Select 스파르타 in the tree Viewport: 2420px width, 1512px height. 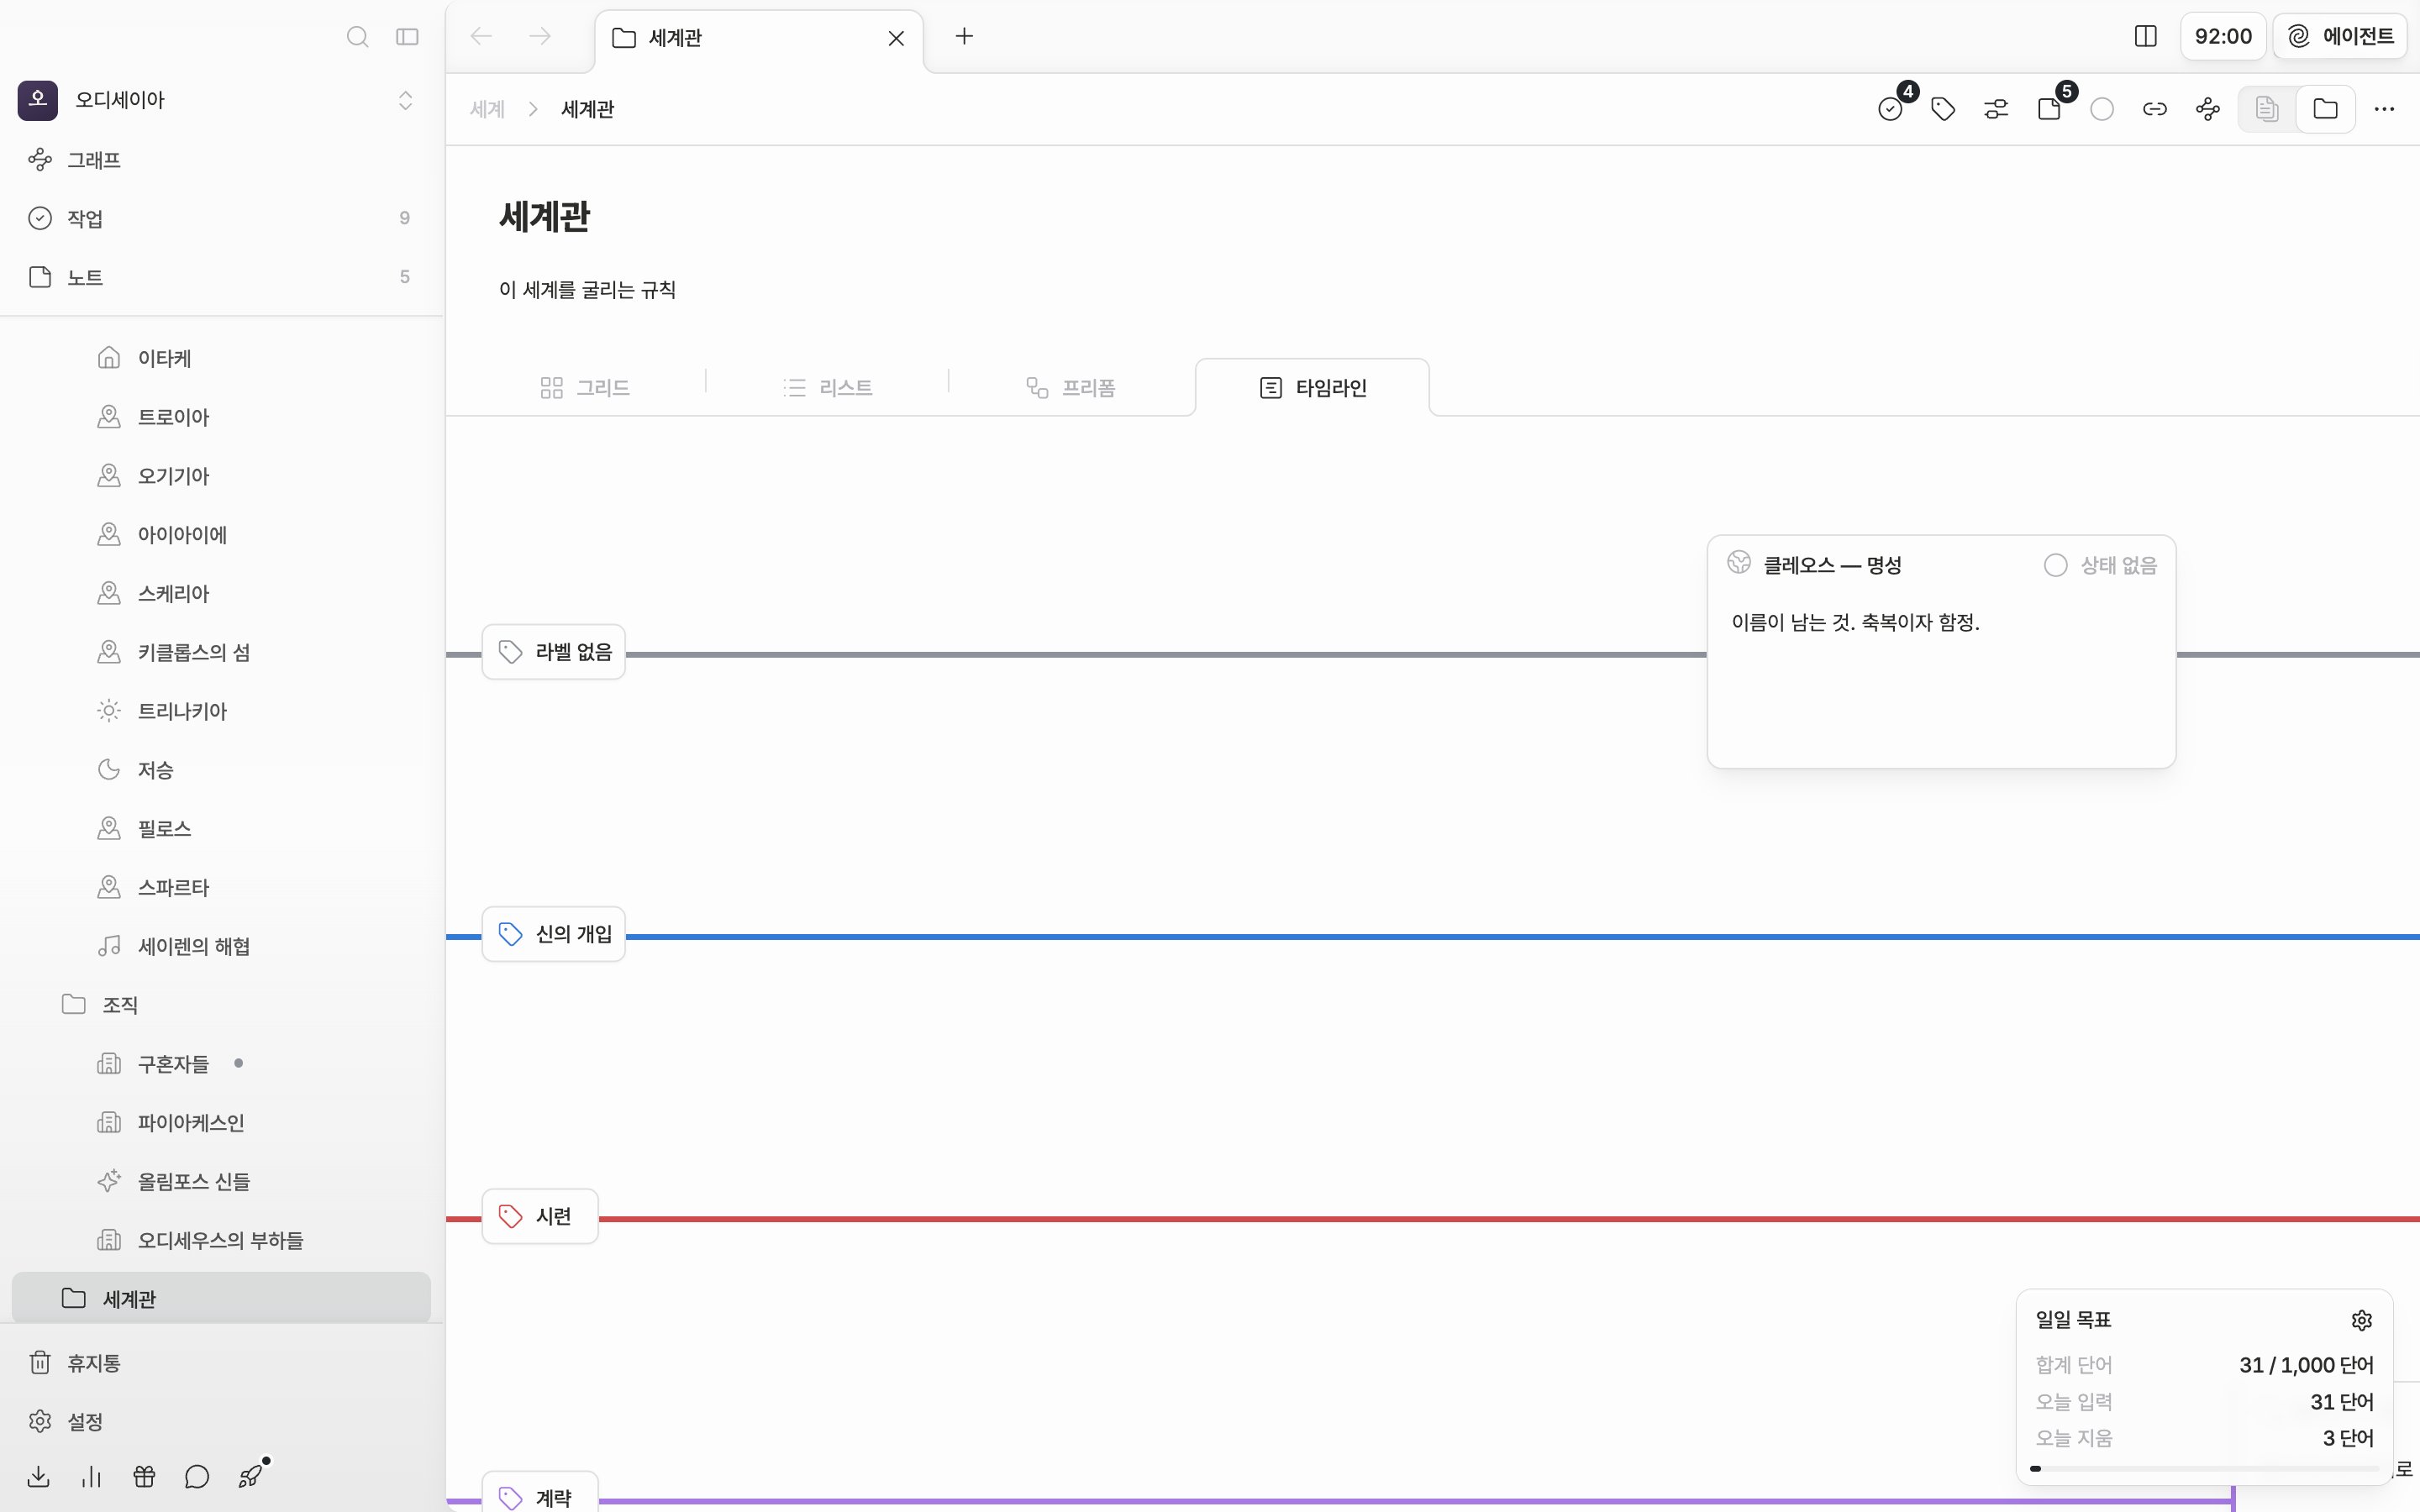point(221,888)
